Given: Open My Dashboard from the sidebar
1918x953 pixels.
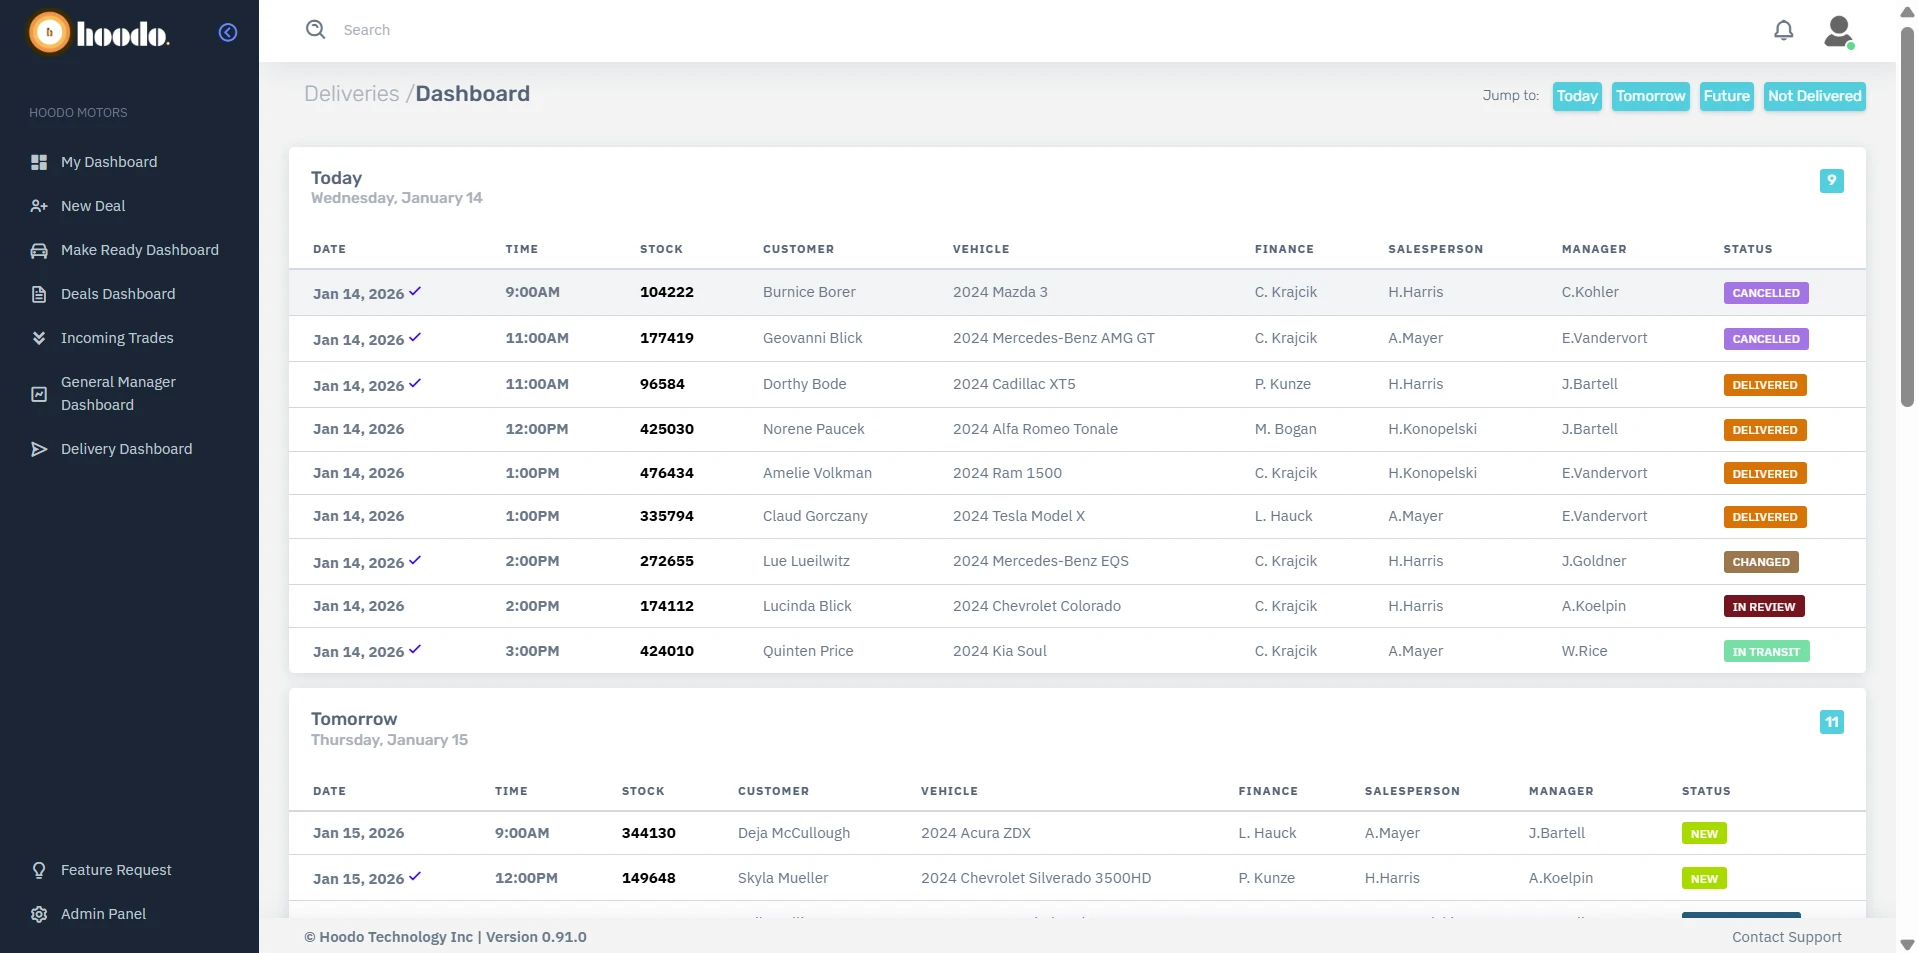Looking at the screenshot, I should (x=109, y=161).
